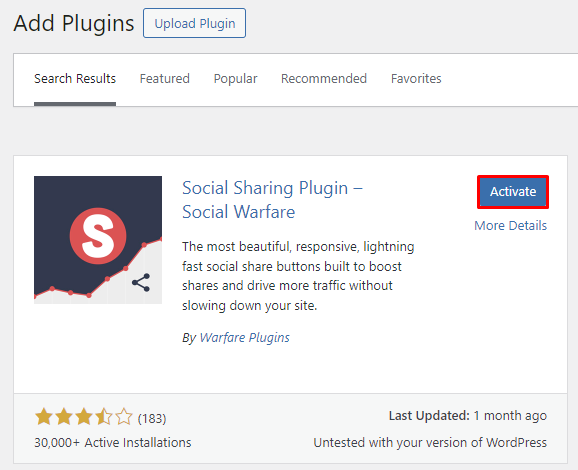Switch to the Search Results tab
Screen dimensions: 578x470
coord(75,79)
